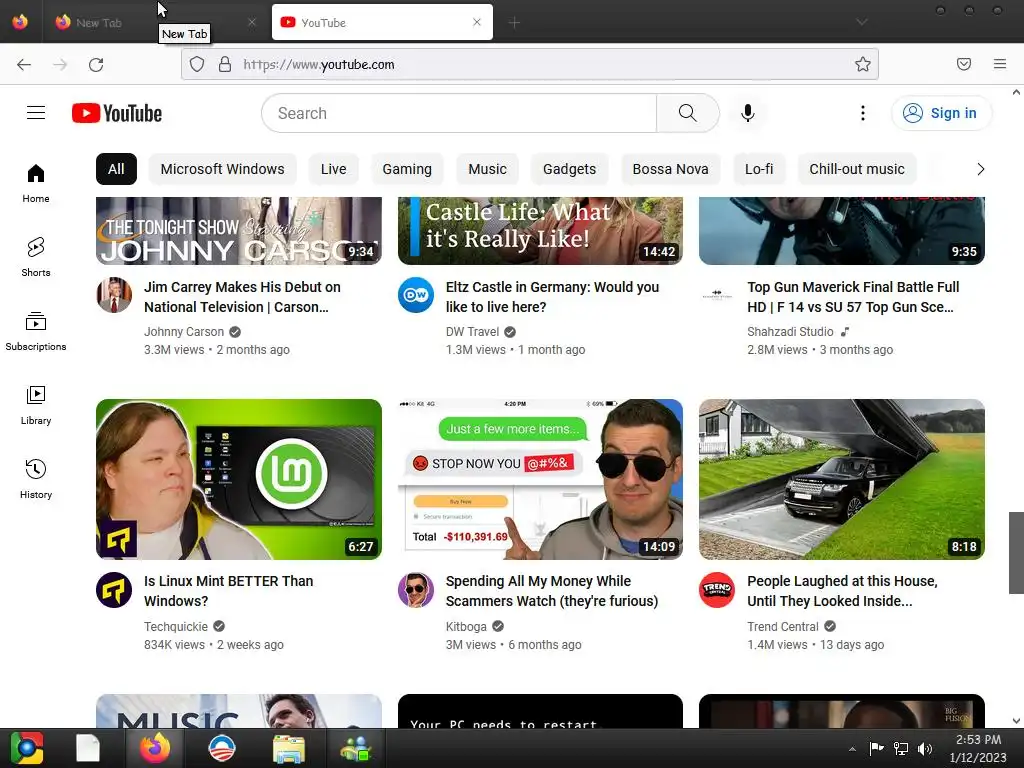The height and width of the screenshot is (768, 1024).
Task: Open the Range Rover house thumbnail
Action: [x=842, y=479]
